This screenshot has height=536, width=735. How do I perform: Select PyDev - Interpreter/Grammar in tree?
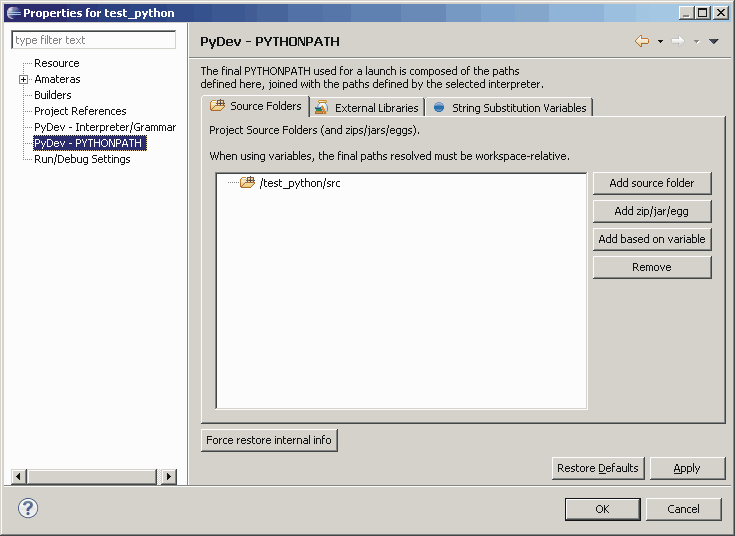105,127
